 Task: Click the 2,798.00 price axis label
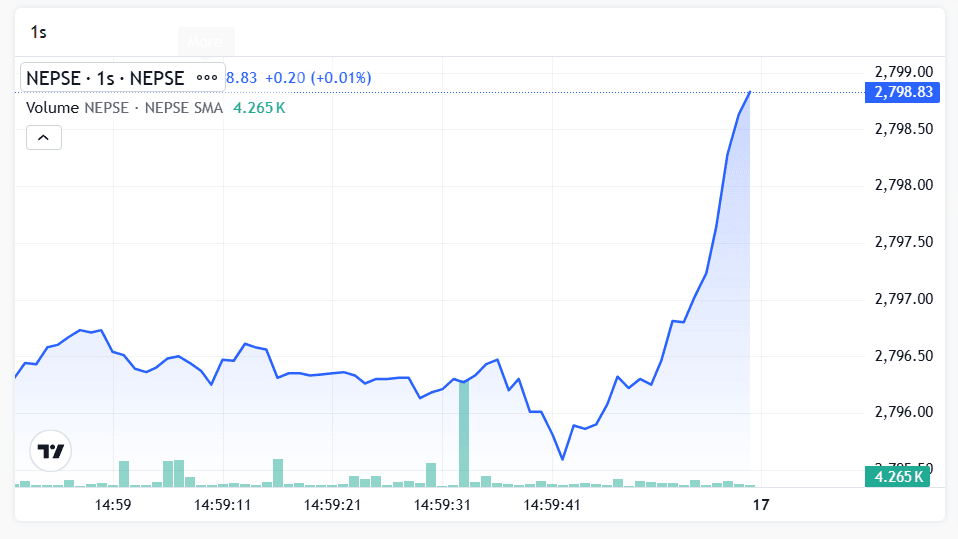click(904, 185)
